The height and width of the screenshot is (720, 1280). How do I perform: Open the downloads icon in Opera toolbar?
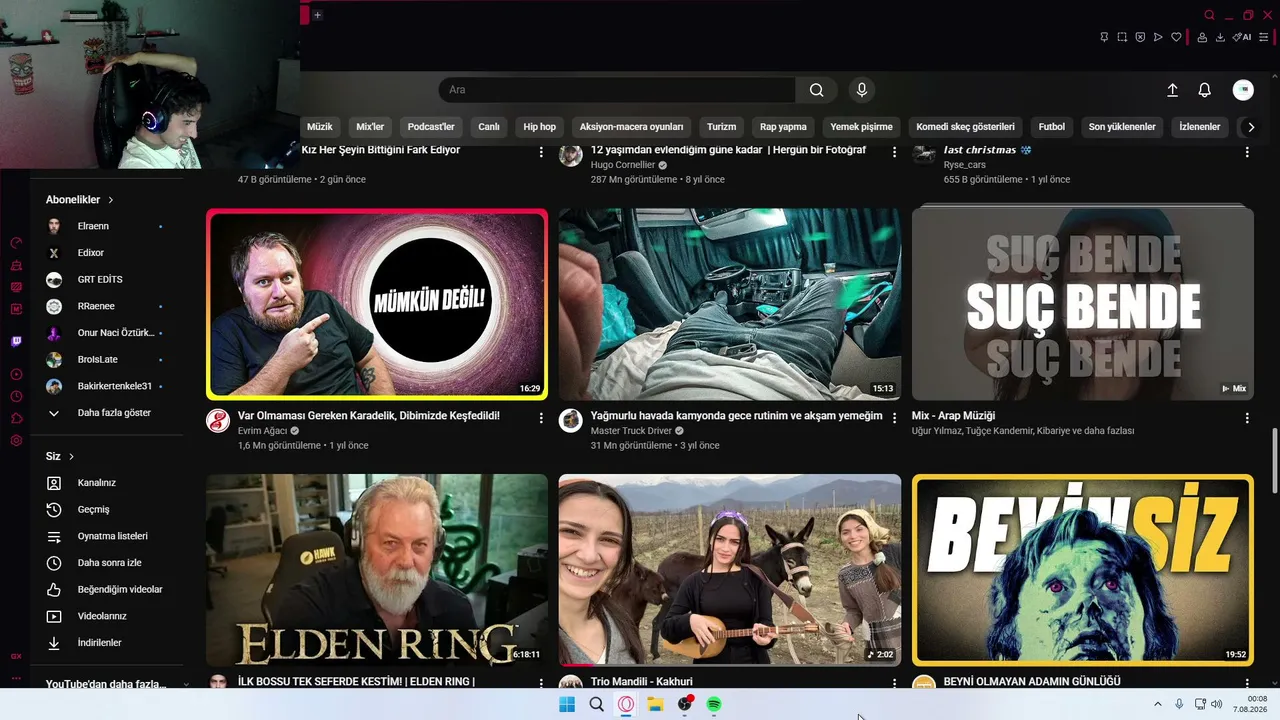(1220, 37)
